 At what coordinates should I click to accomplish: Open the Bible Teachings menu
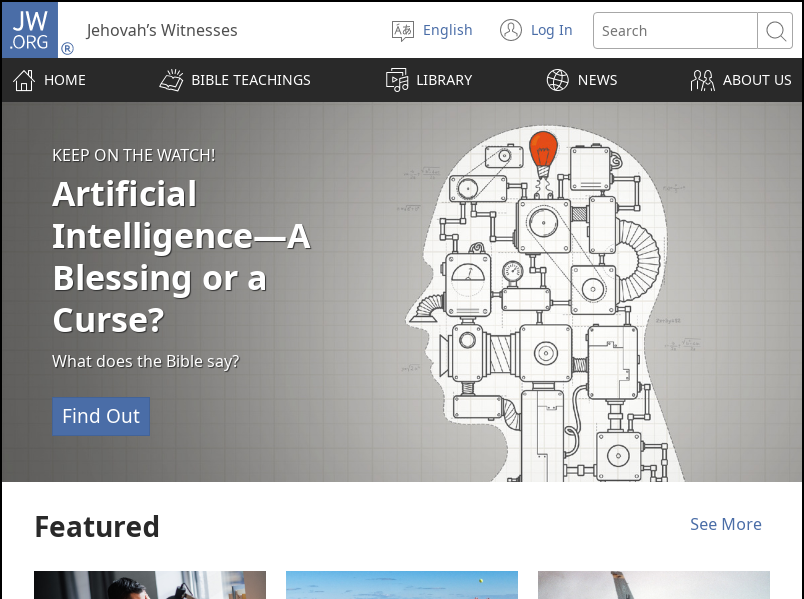[250, 80]
